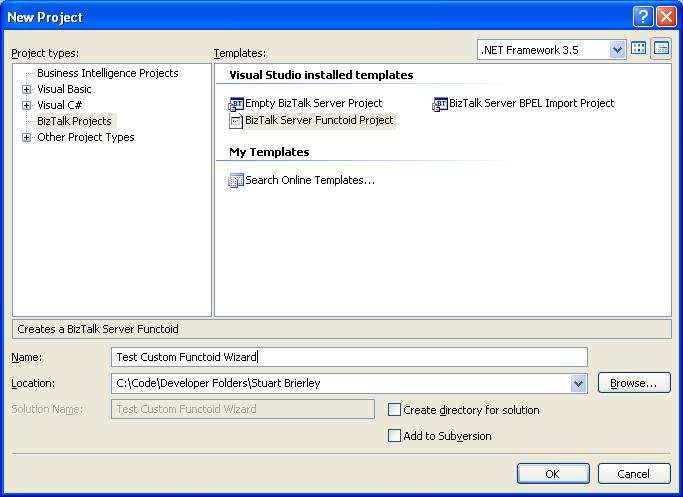Click the Location: label
The height and width of the screenshot is (497, 683).
(33, 383)
